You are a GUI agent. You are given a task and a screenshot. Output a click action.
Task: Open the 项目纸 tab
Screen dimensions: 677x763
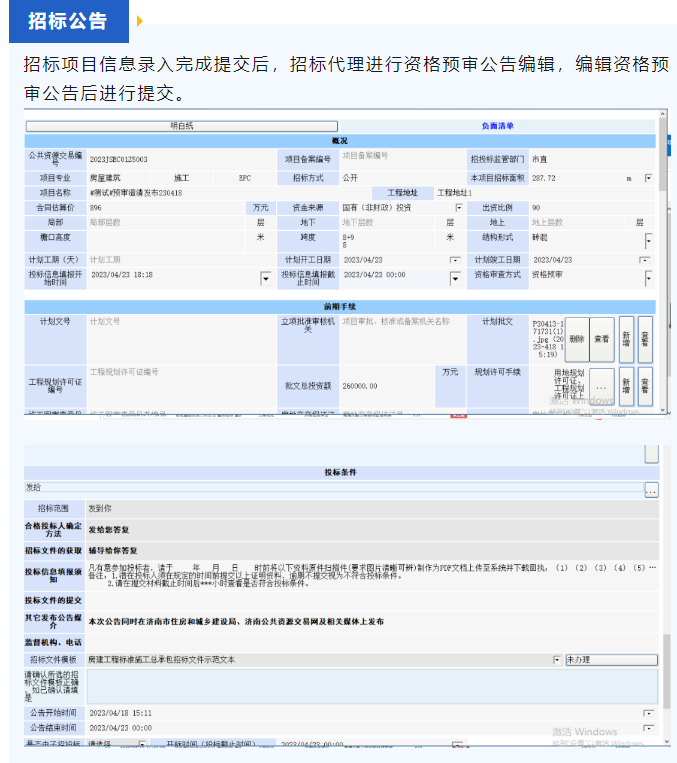182,127
